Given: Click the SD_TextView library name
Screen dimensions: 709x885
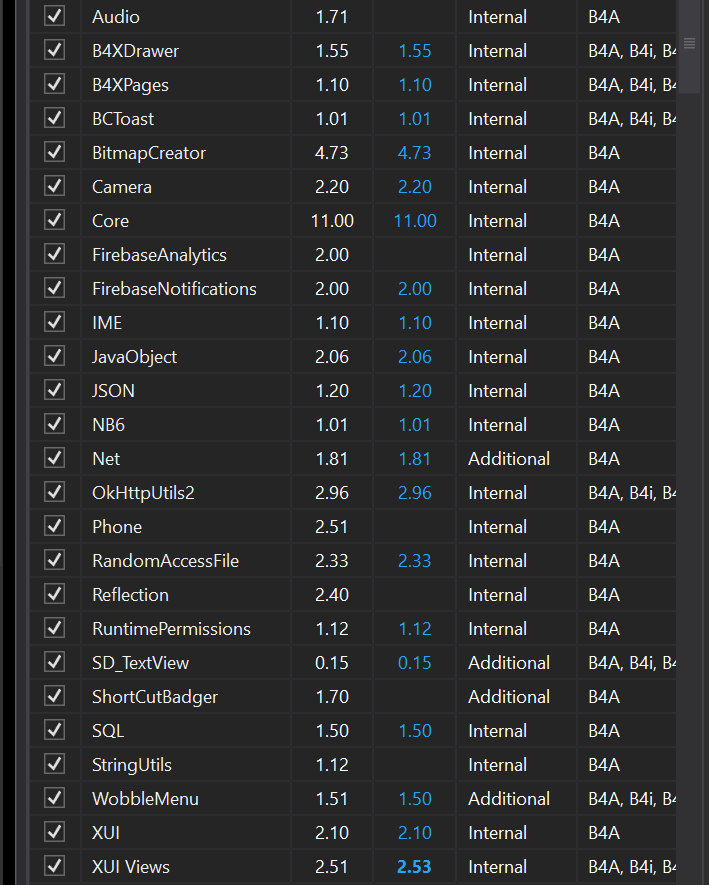Looking at the screenshot, I should coord(140,663).
